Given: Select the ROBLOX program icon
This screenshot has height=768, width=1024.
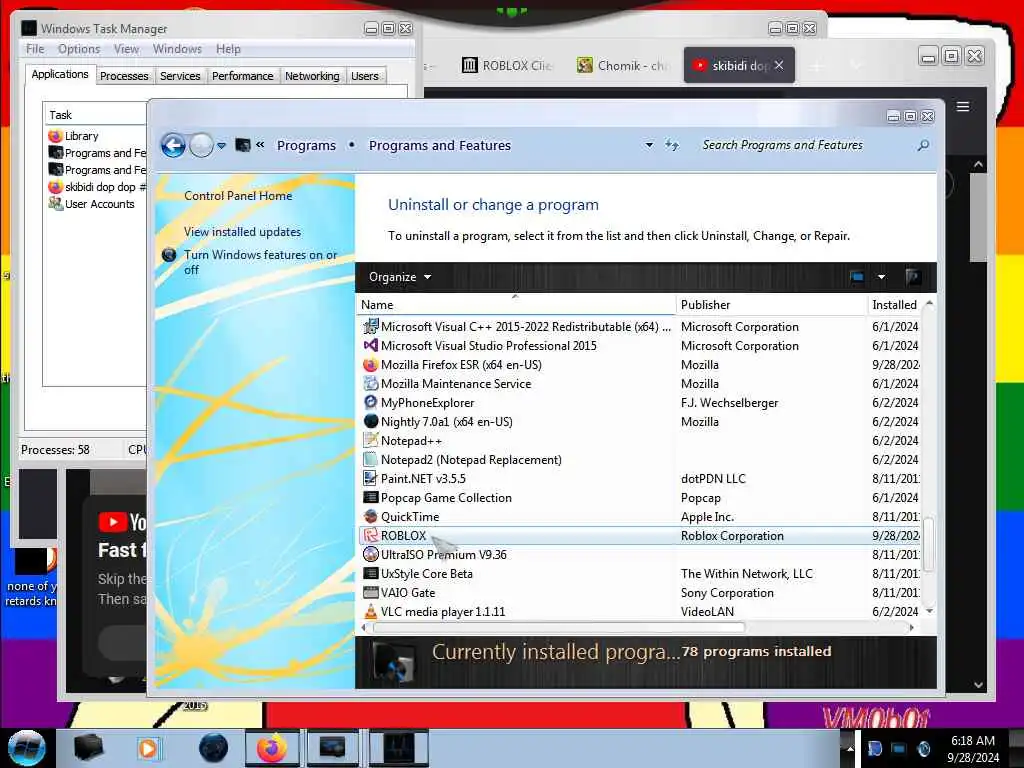Looking at the screenshot, I should coord(370,536).
